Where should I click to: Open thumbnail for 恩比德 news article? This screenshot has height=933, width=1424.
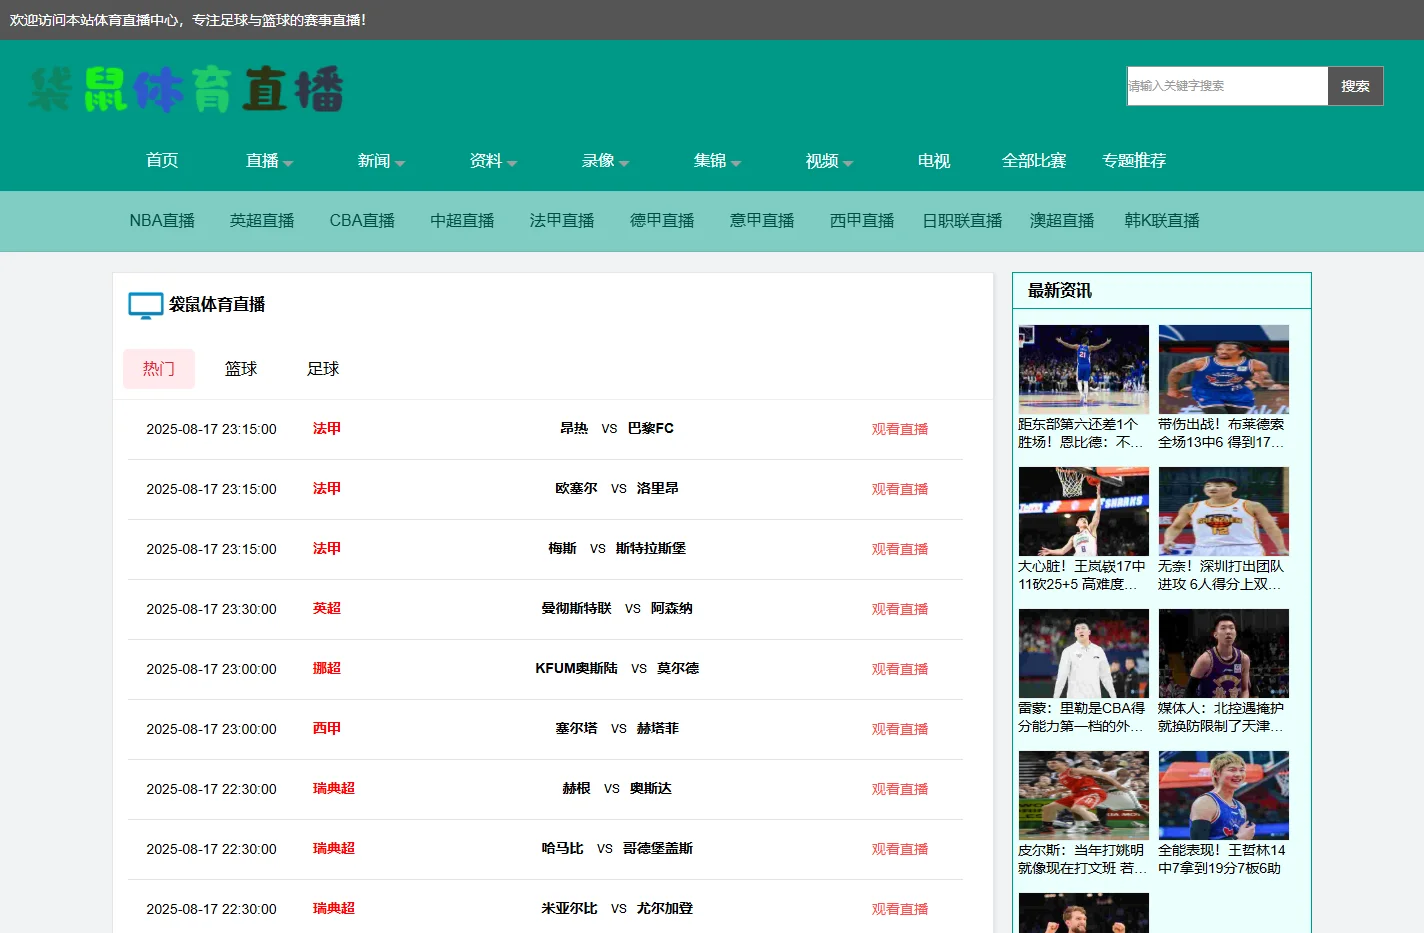pos(1084,369)
